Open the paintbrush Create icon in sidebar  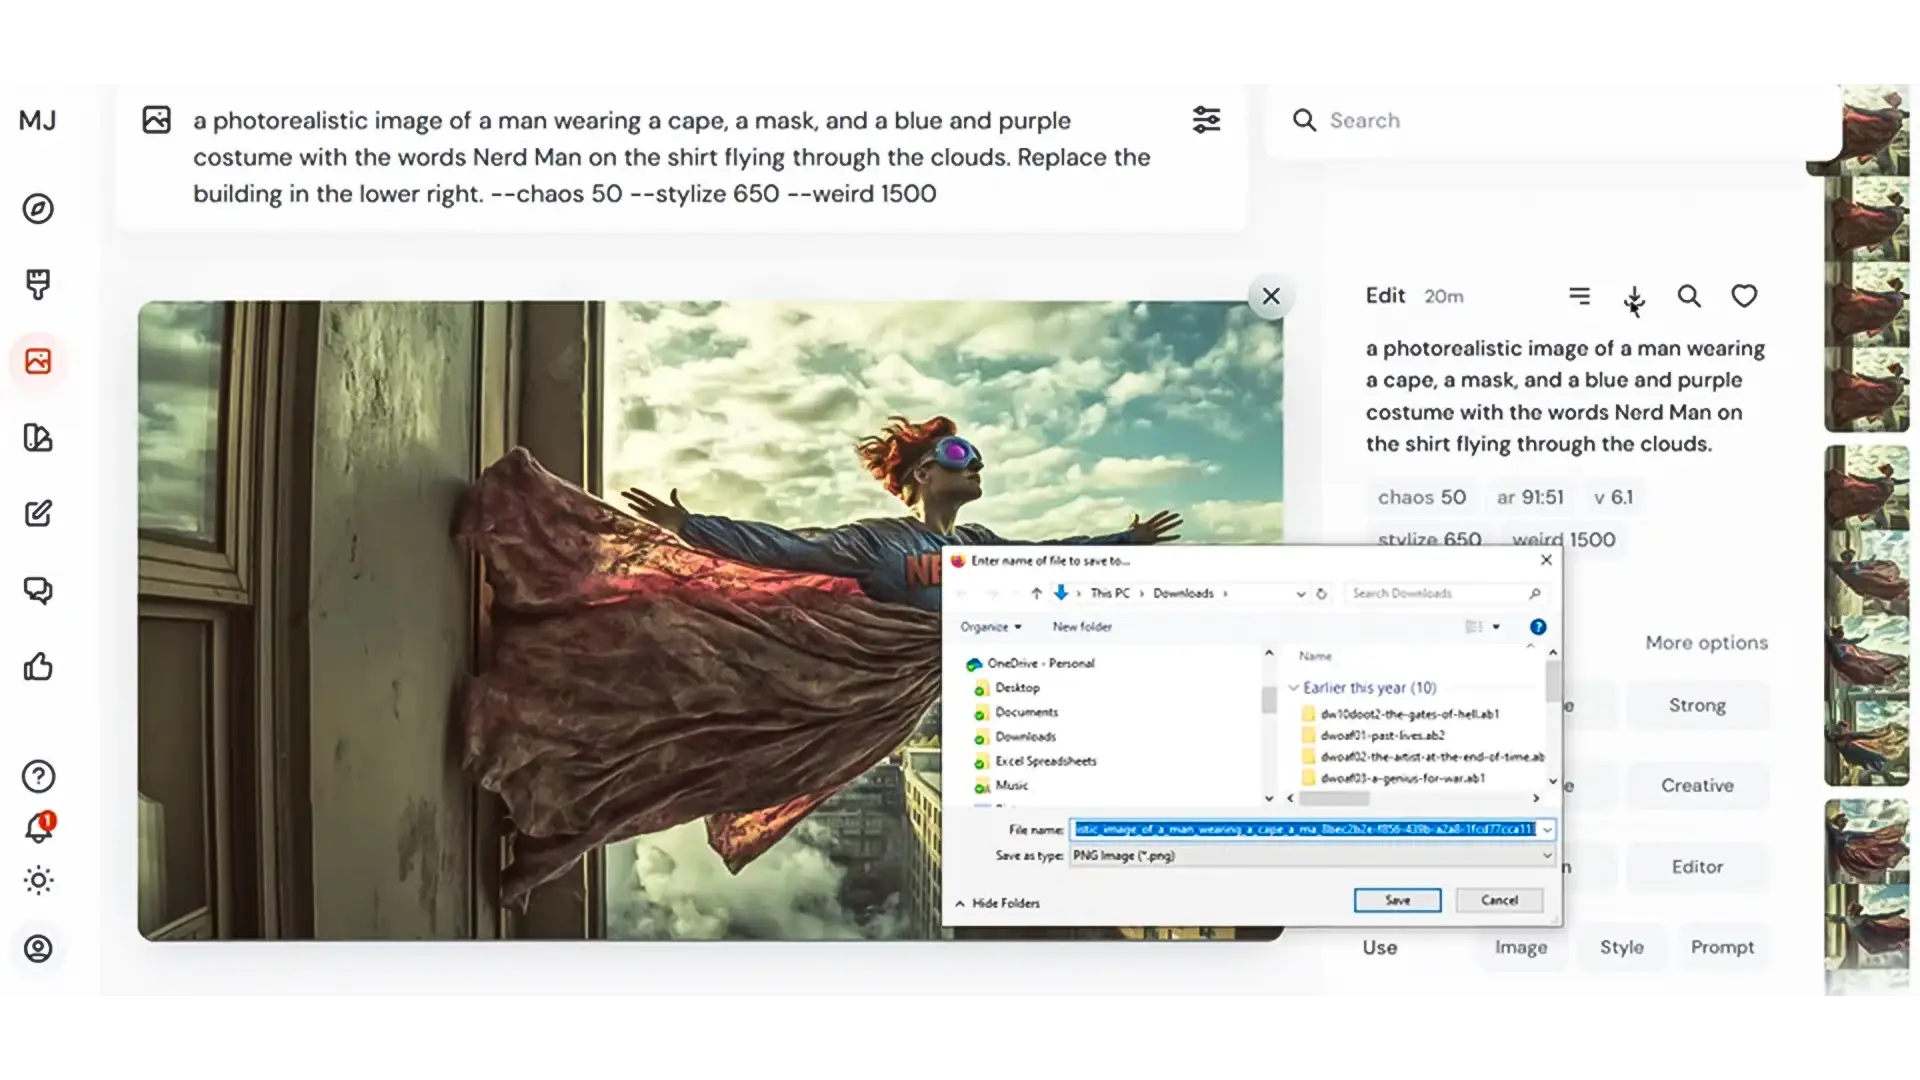click(38, 285)
